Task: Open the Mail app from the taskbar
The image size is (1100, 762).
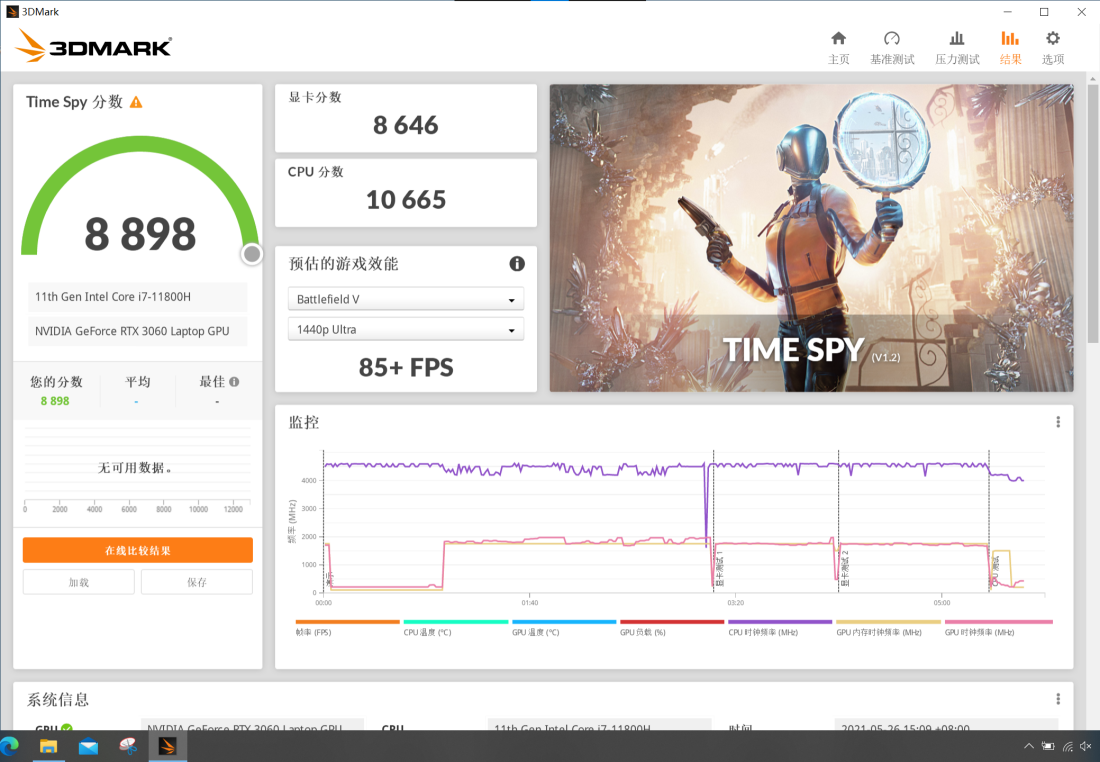Action: coord(88,746)
